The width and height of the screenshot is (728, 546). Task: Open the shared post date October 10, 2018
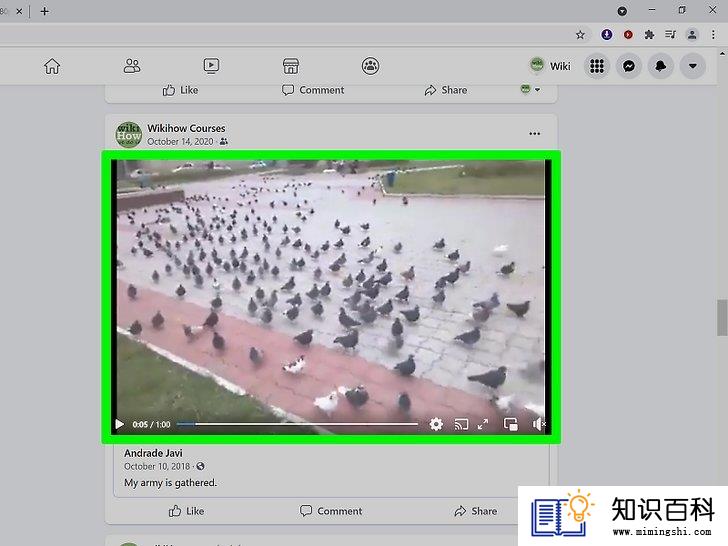[x=157, y=466]
